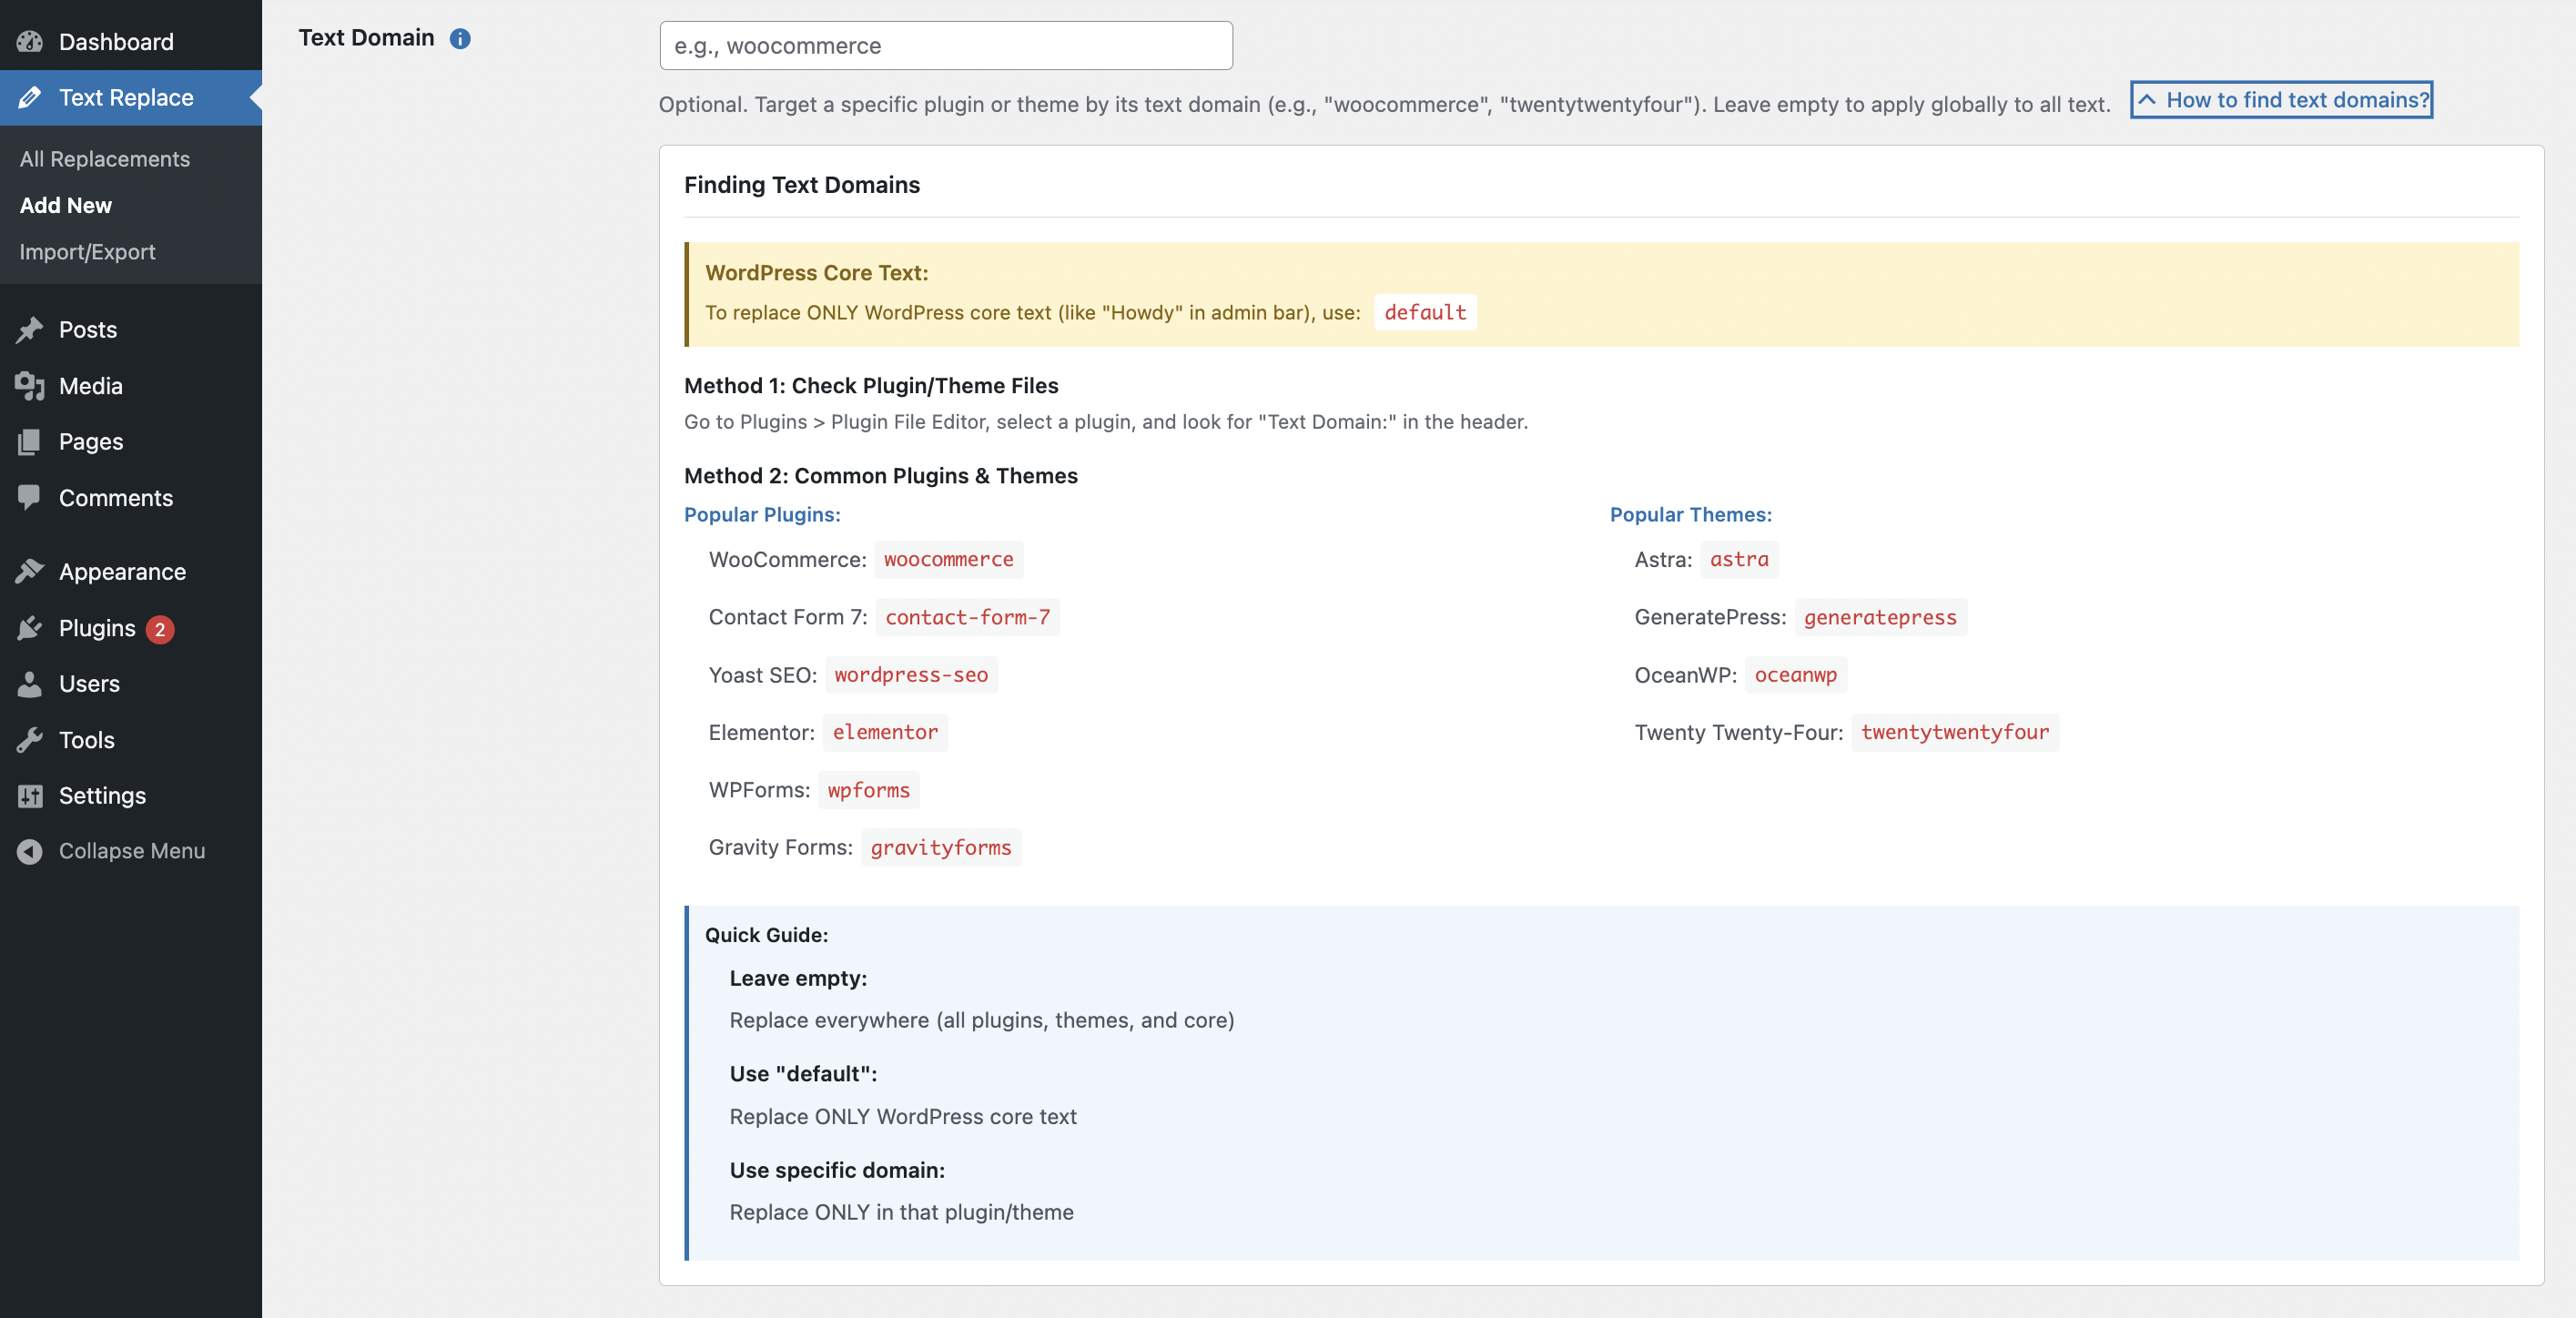Click the Dashboard icon in sidebar
Screen dimensions: 2576x1318
[x=30, y=41]
